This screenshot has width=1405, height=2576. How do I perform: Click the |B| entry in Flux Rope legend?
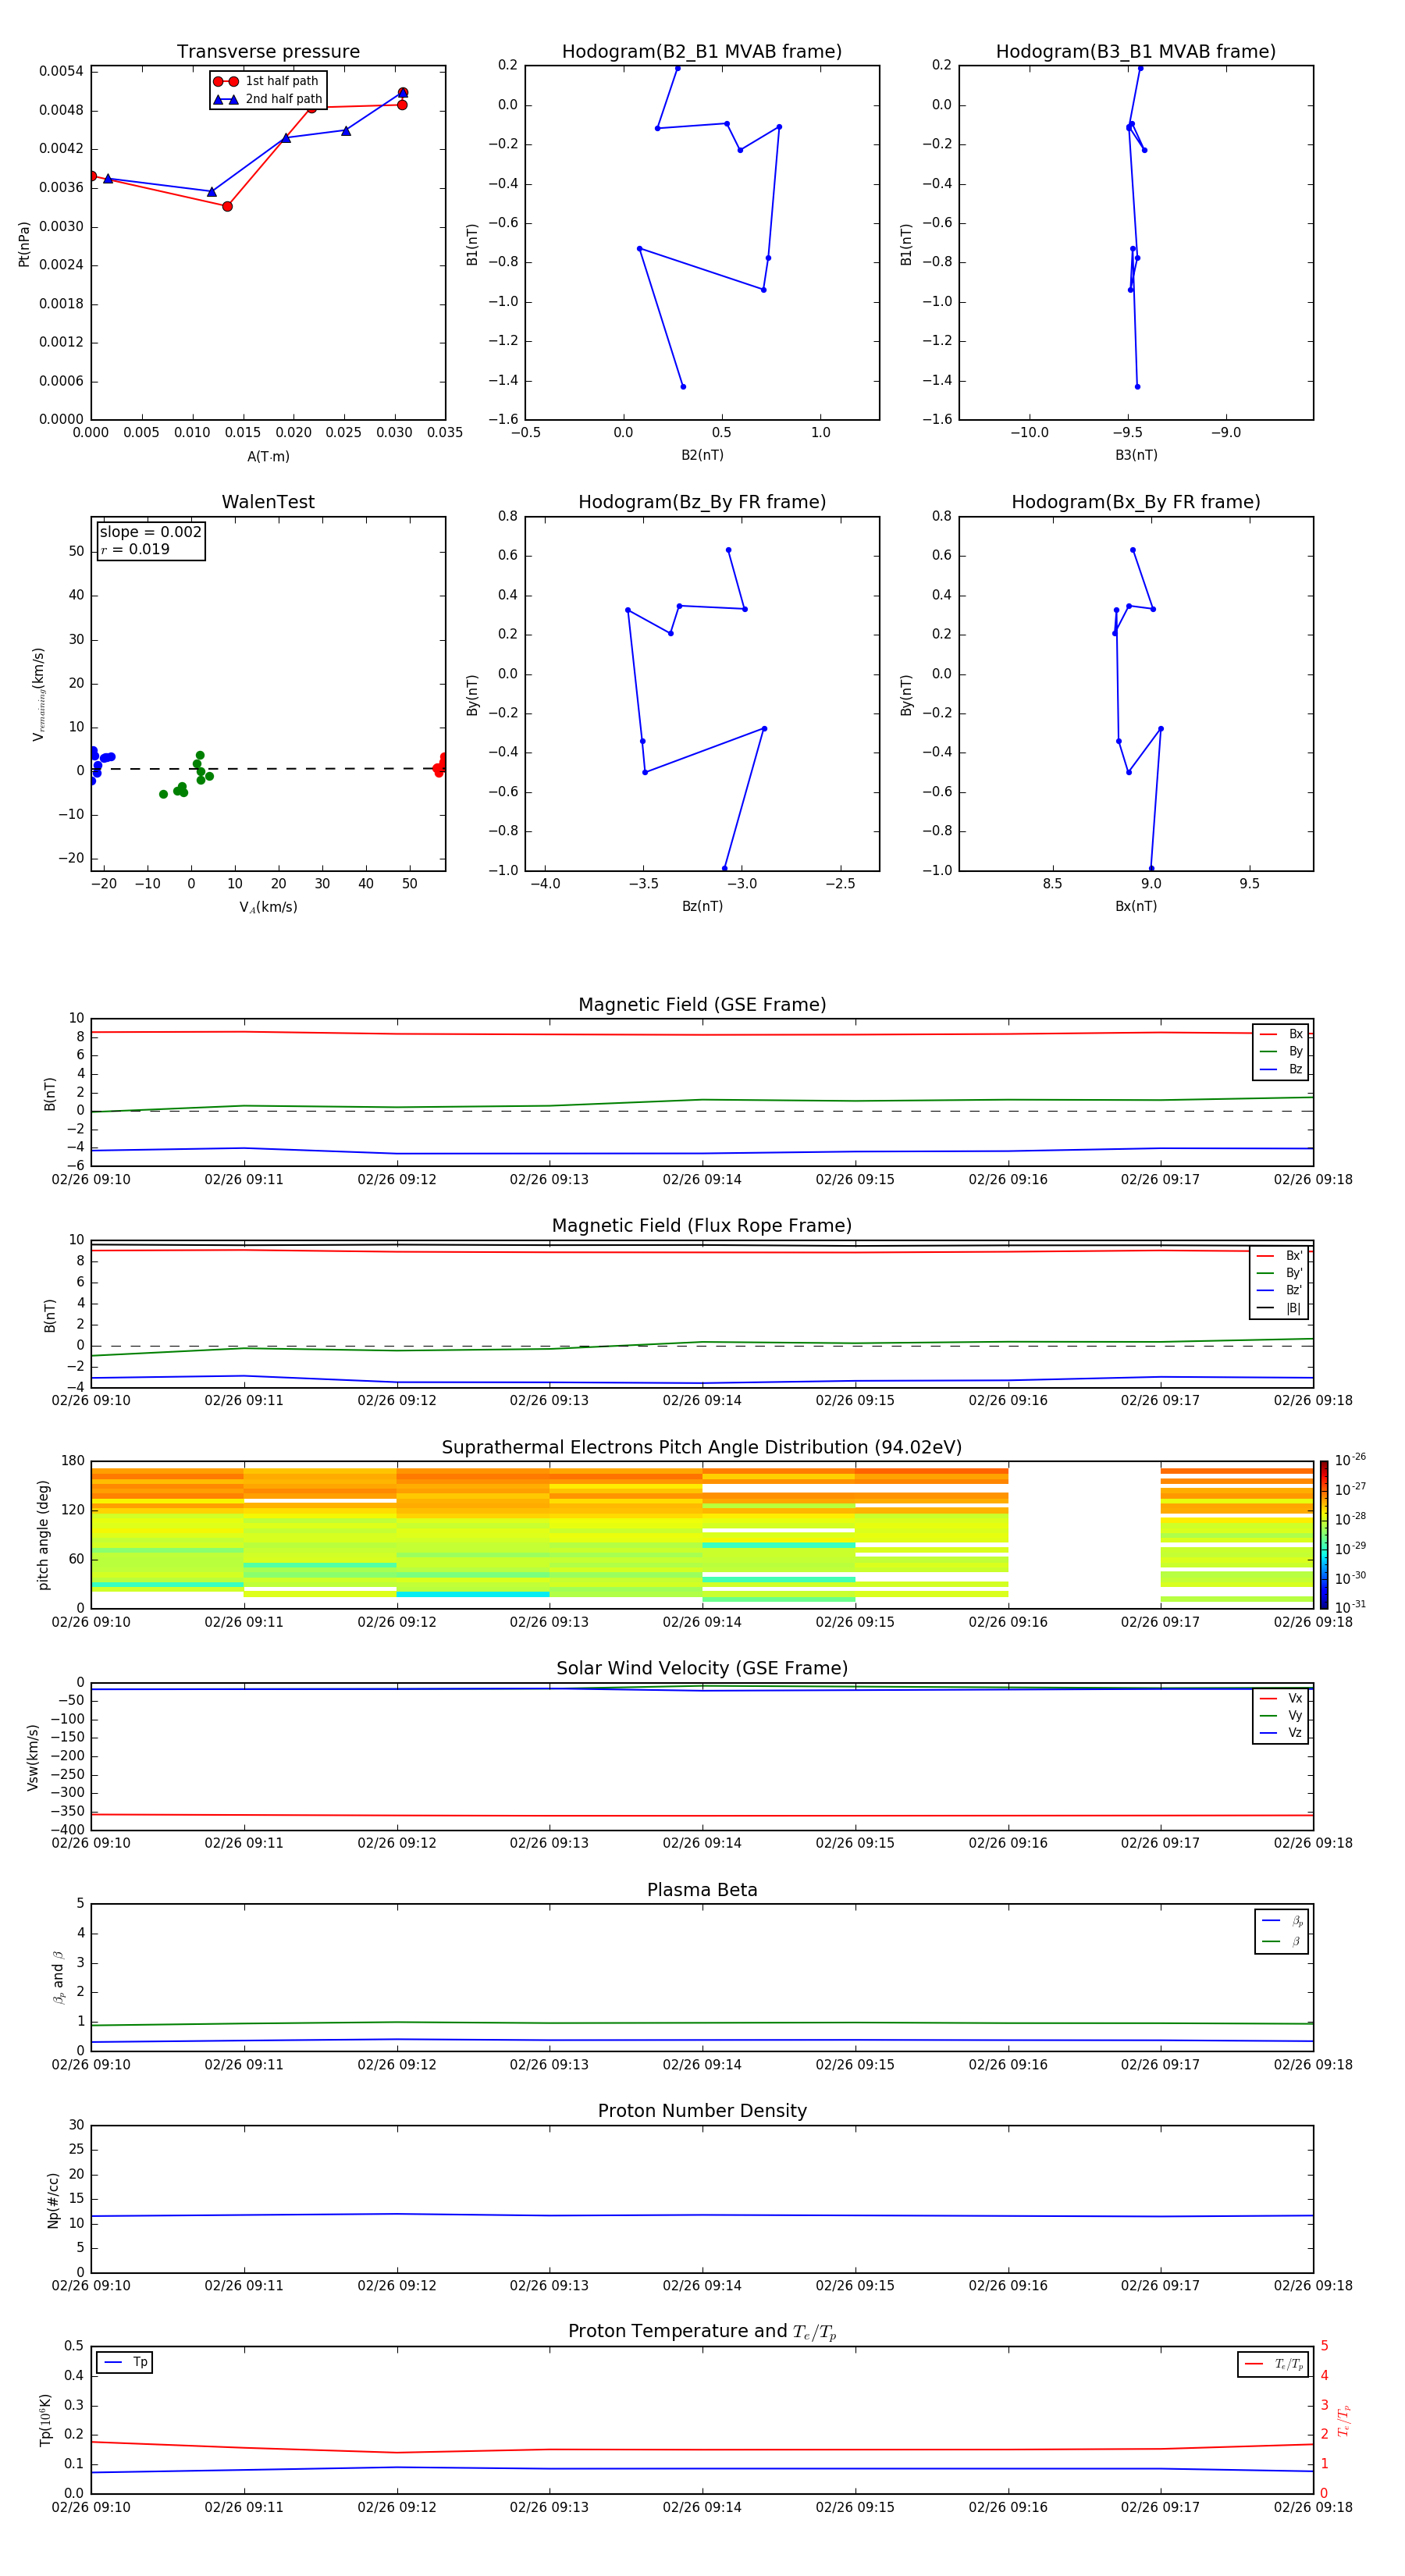[1280, 1308]
